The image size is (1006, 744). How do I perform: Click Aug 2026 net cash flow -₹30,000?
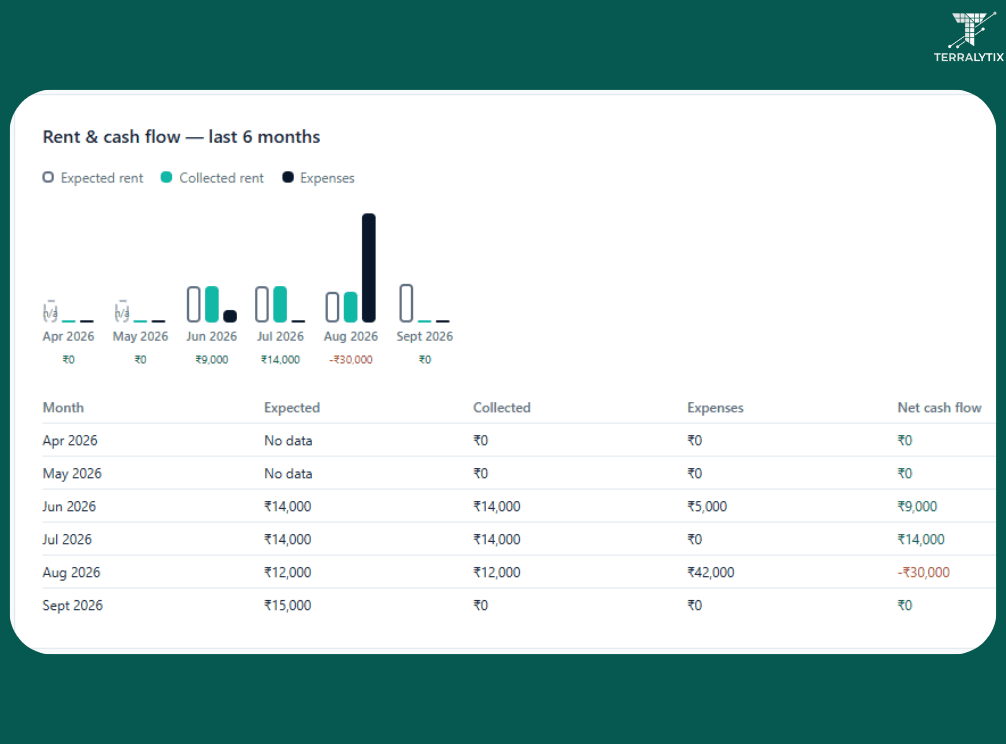click(923, 572)
